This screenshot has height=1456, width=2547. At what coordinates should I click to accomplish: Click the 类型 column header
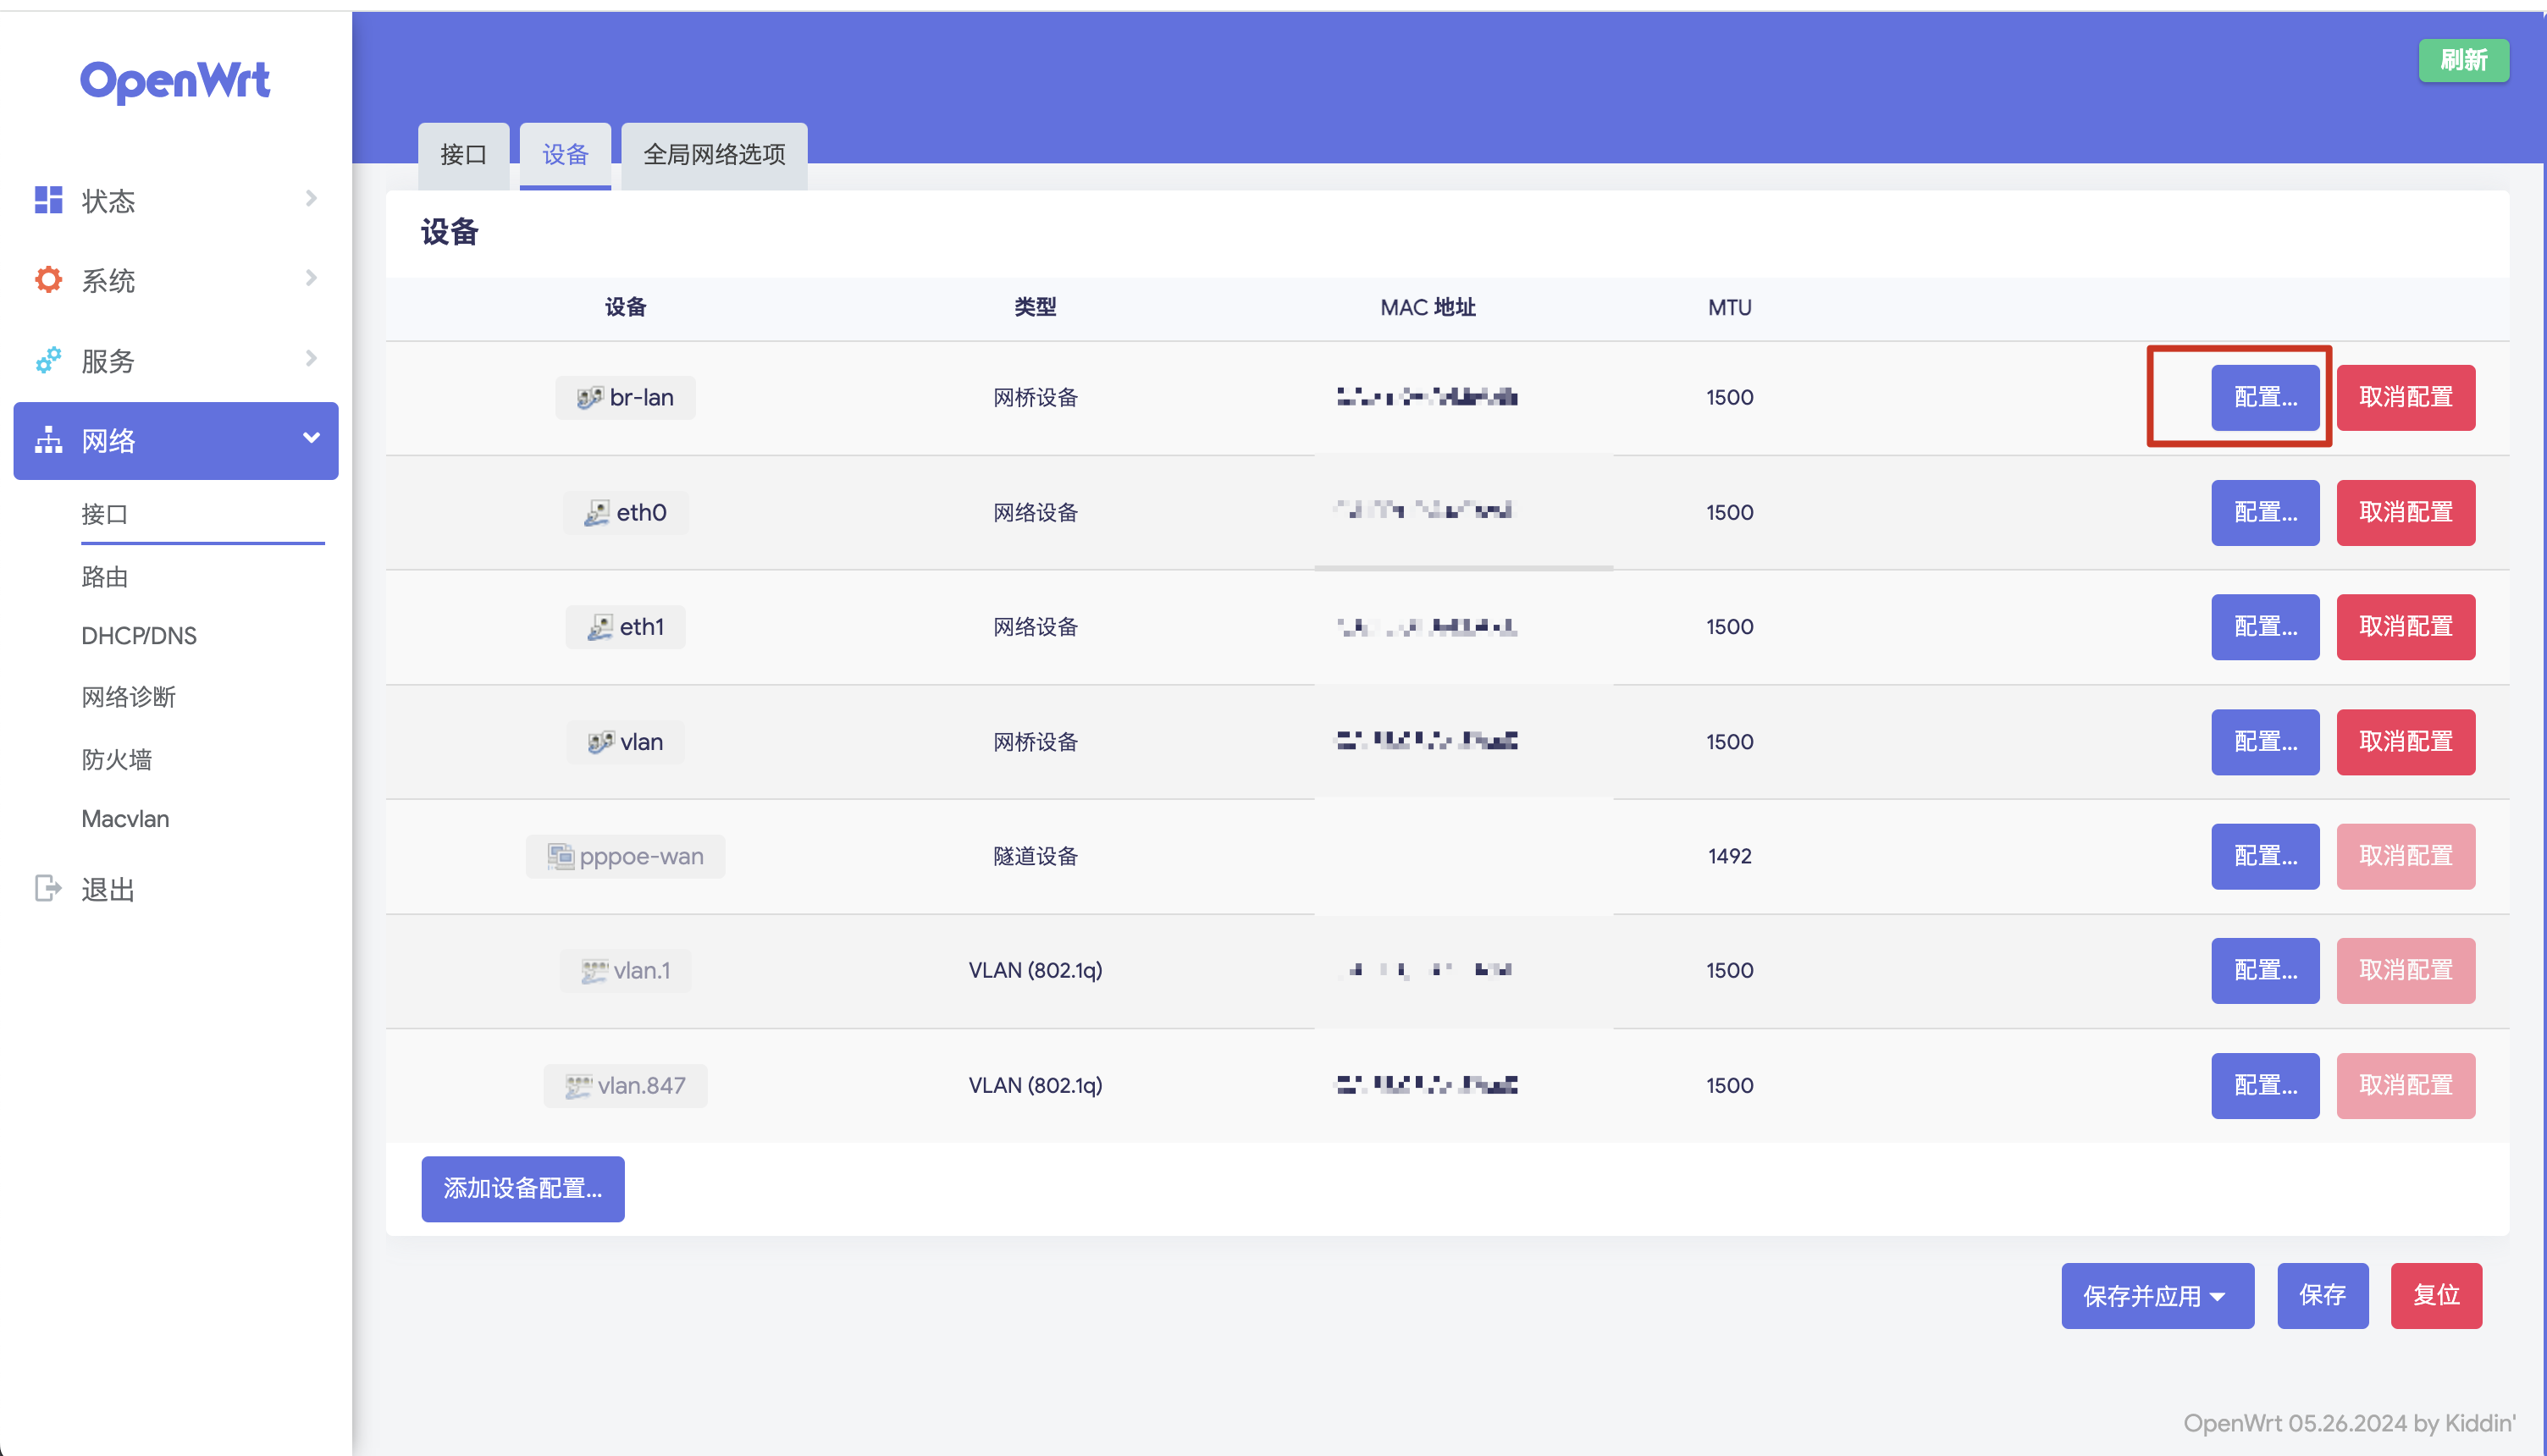coord(1035,308)
